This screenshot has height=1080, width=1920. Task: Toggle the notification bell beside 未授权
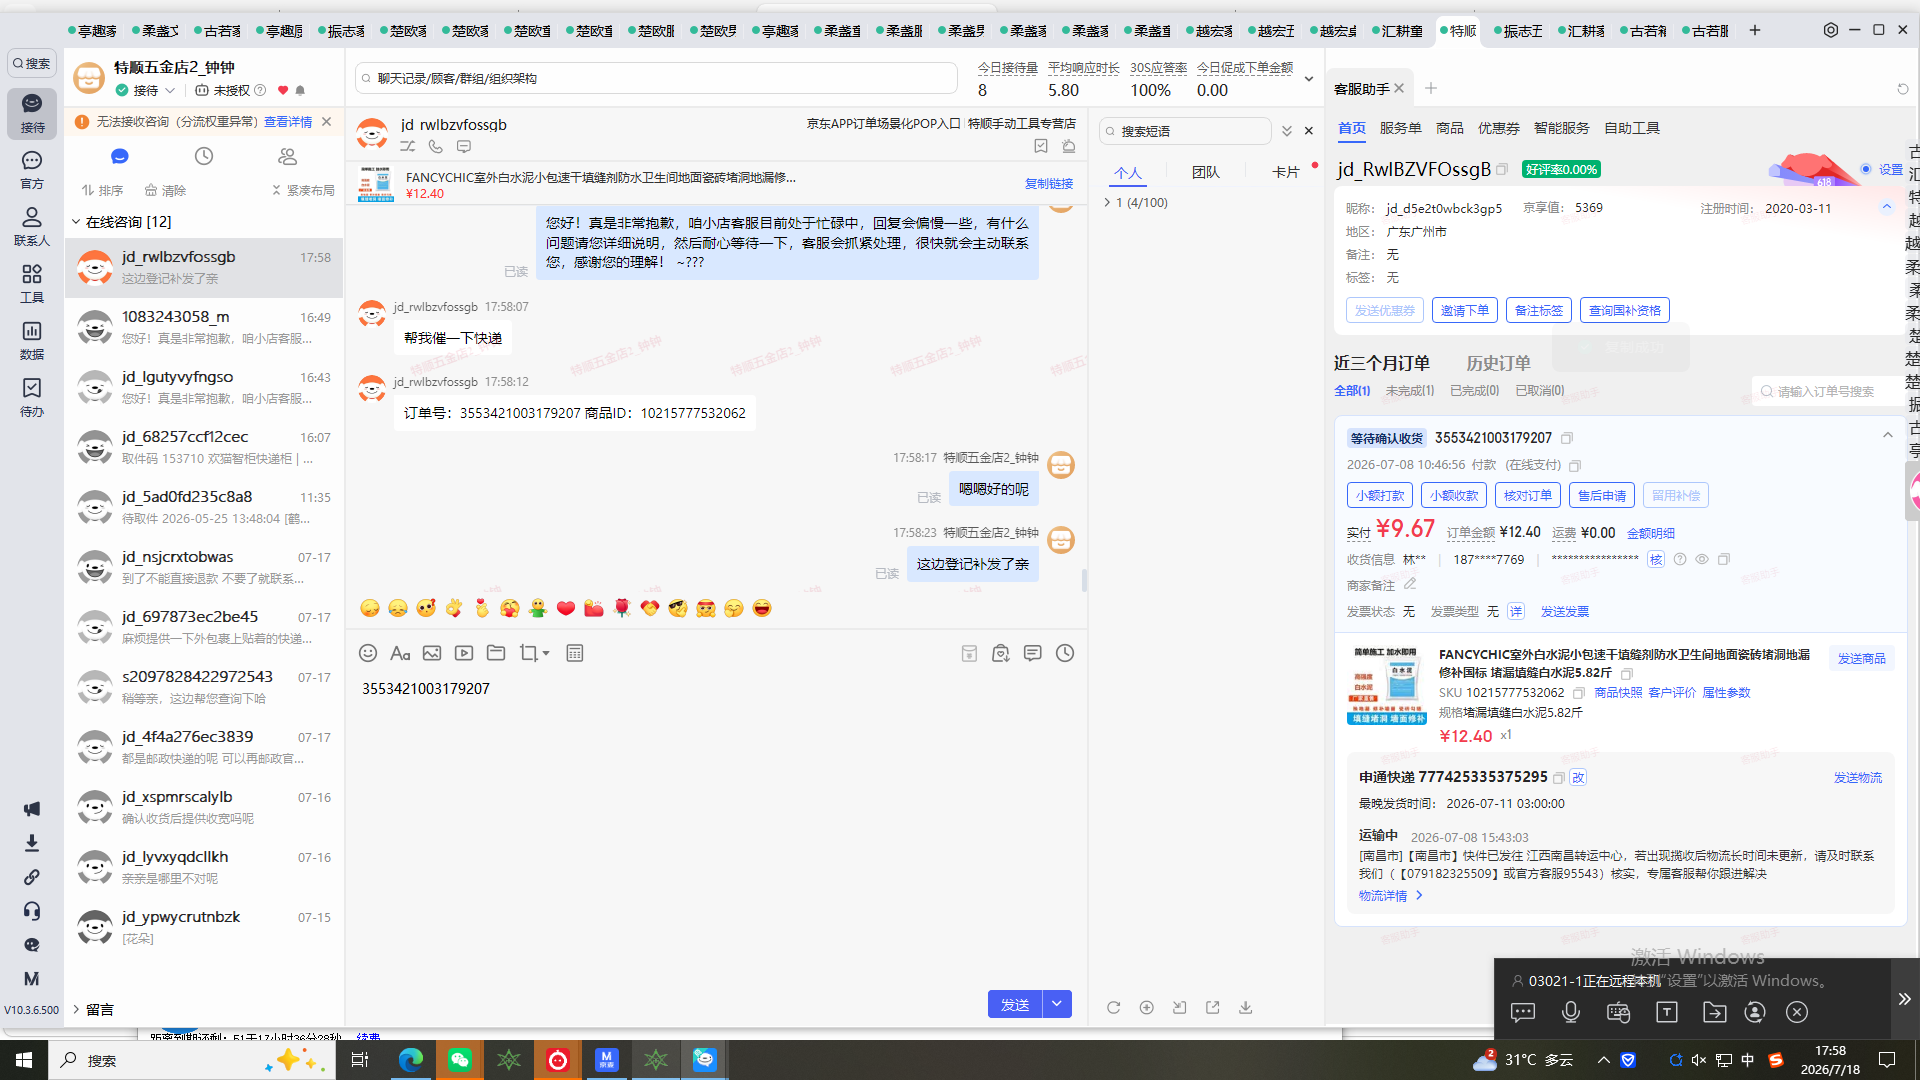(300, 90)
